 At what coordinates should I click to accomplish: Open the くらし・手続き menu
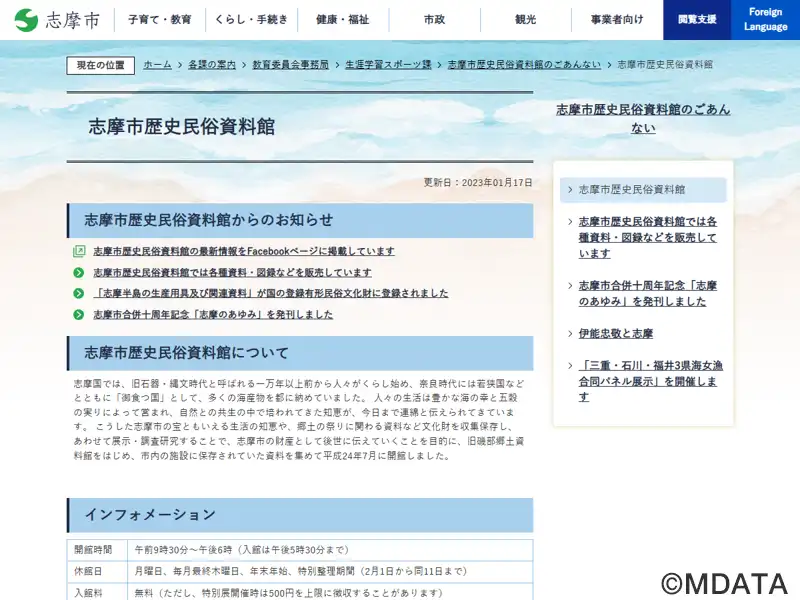pyautogui.click(x=251, y=20)
